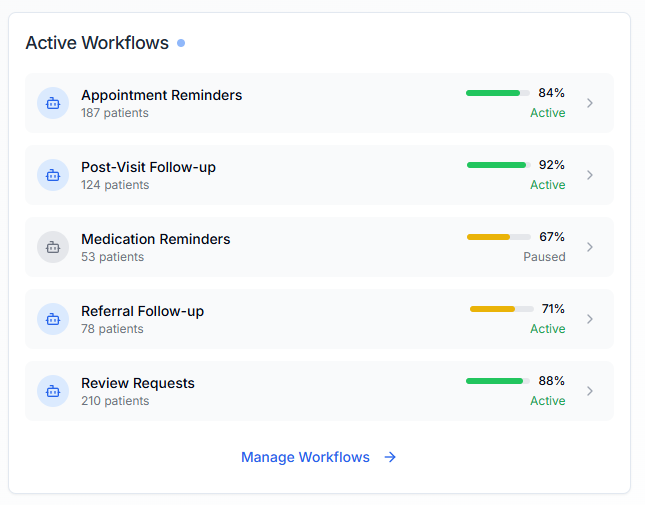Click the Review Requests robot icon

[53, 391]
